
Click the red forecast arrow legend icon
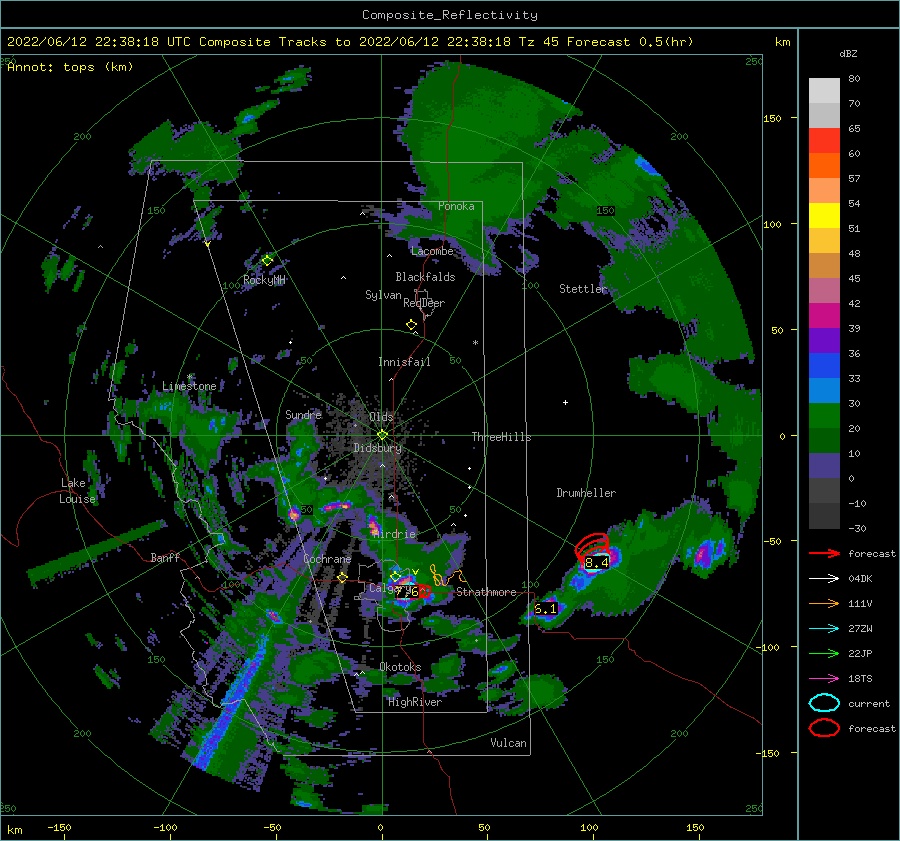[x=824, y=553]
